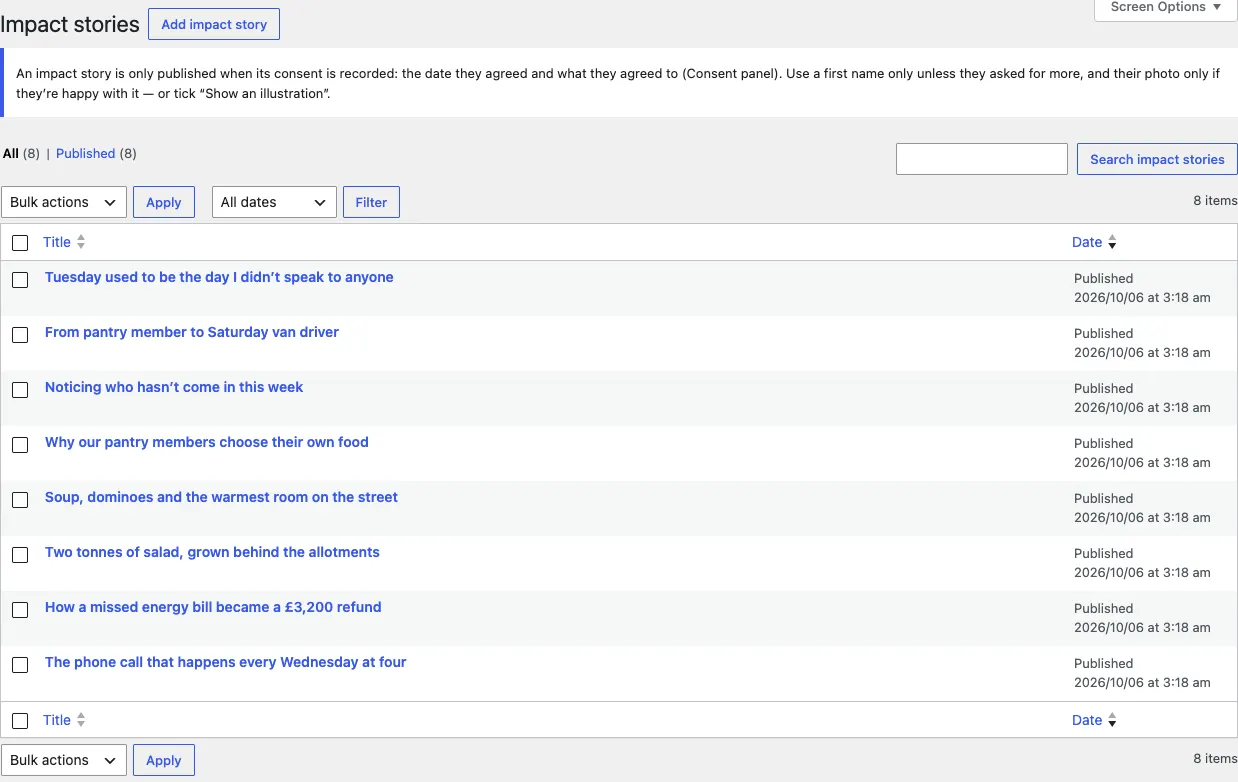Open "How a missed energy bill became a £3,200 refund"
The width and height of the screenshot is (1238, 782).
click(x=213, y=607)
